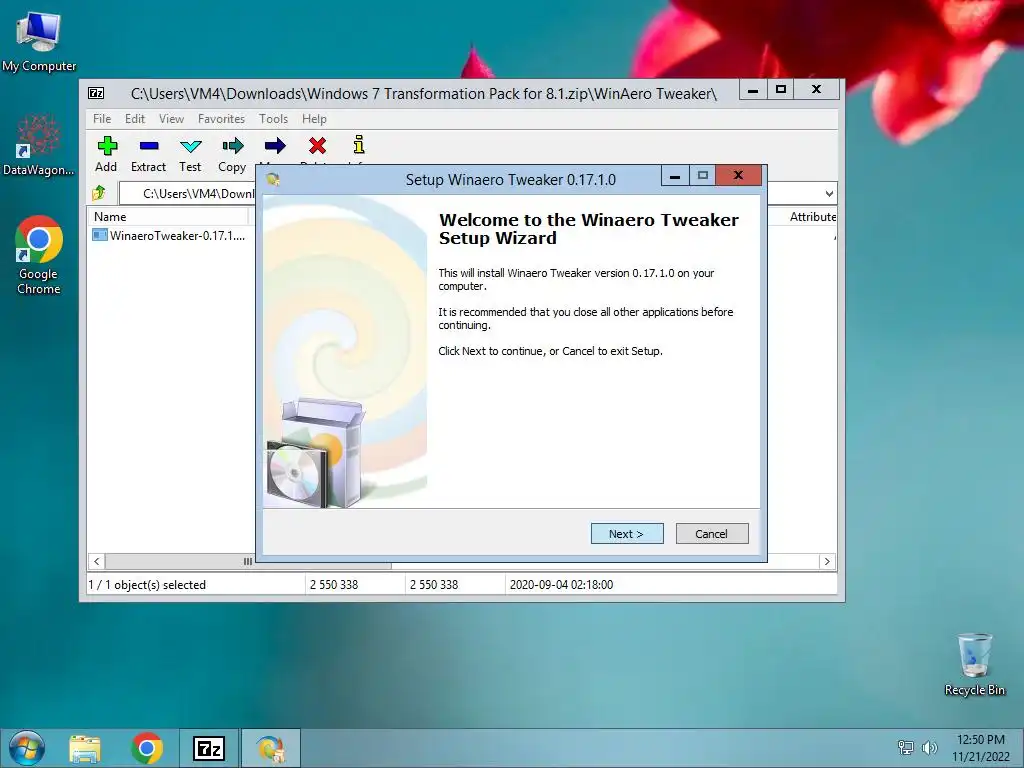1024x768 pixels.
Task: Click the taskbar clock showing 12:50 PM
Action: pyautogui.click(x=980, y=748)
